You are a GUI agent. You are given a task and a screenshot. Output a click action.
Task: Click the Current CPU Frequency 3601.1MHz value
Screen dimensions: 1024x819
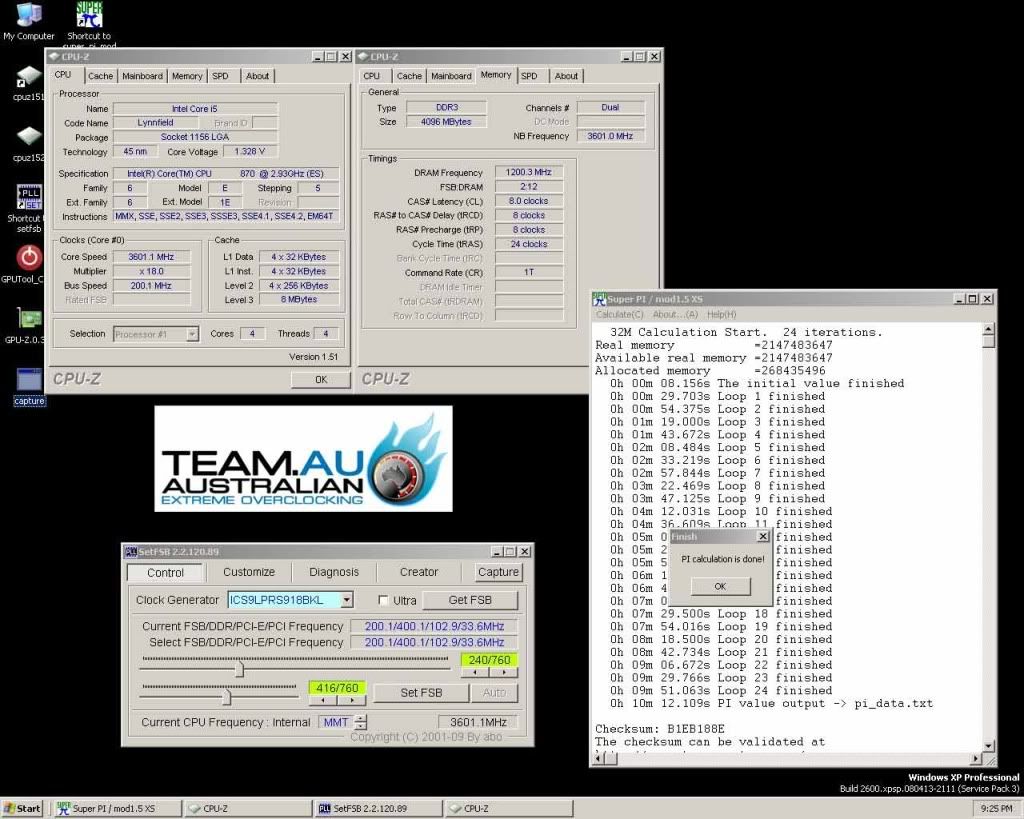[x=478, y=722]
